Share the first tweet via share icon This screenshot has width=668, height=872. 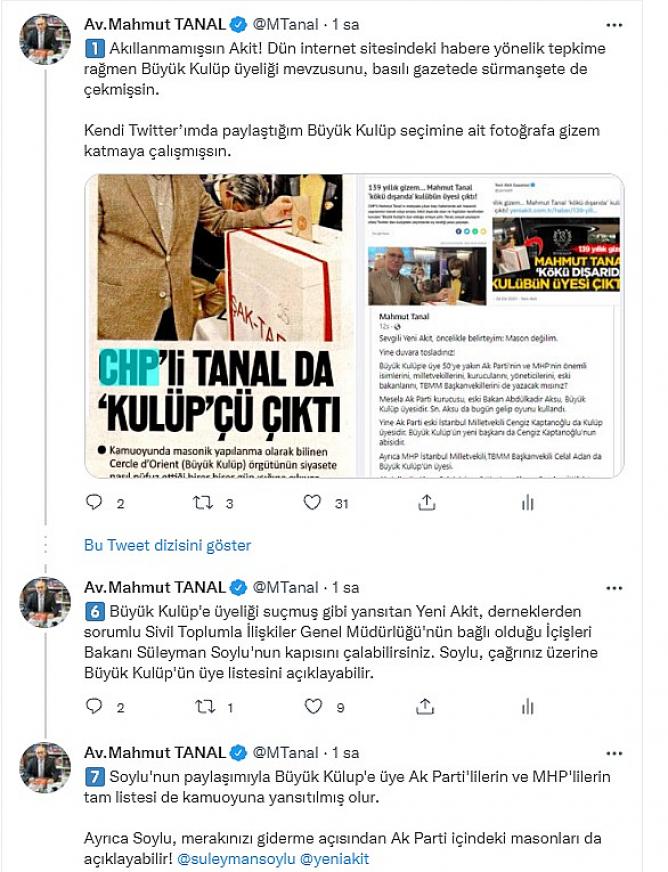pos(426,502)
